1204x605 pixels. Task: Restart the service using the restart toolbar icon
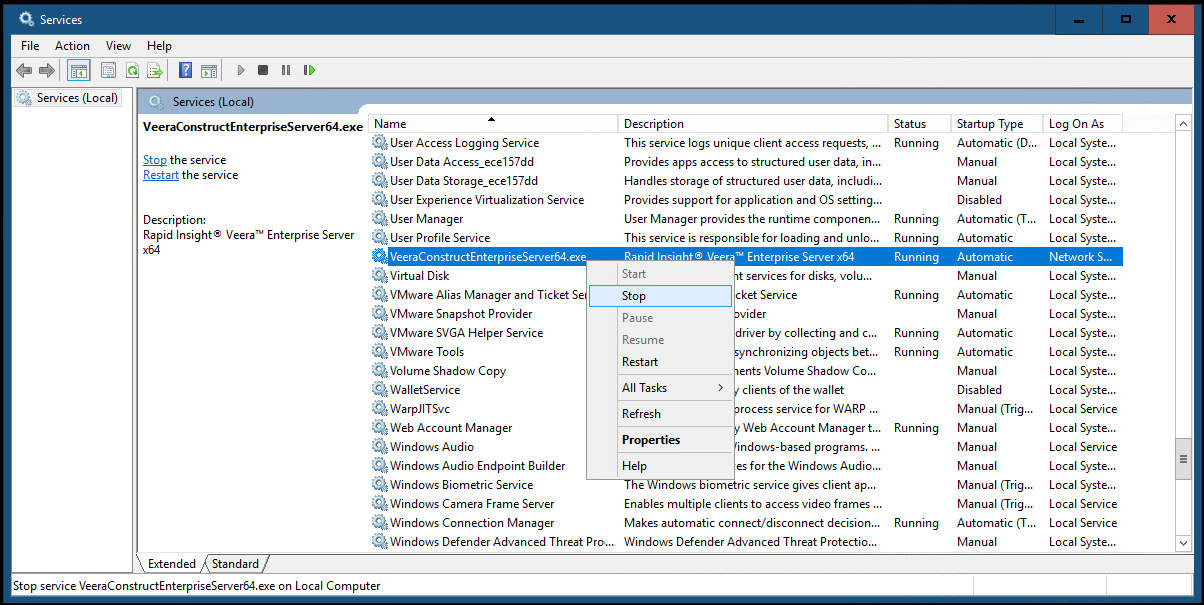[309, 70]
